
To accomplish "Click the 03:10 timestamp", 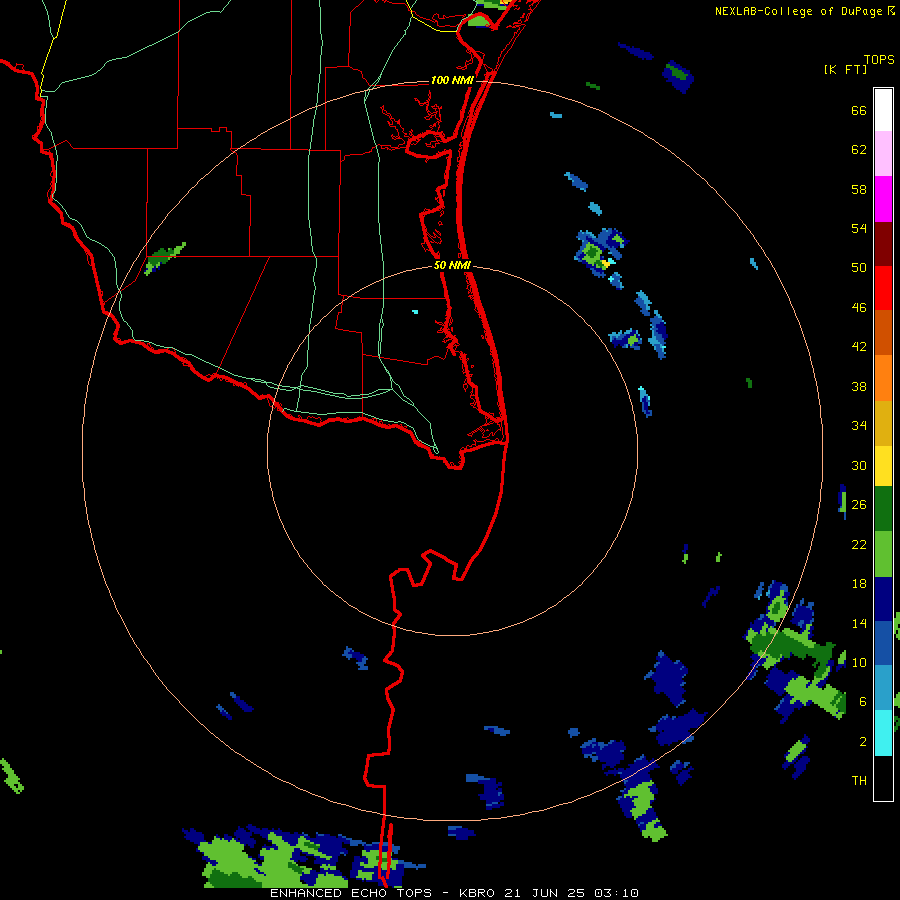I will click(616, 893).
